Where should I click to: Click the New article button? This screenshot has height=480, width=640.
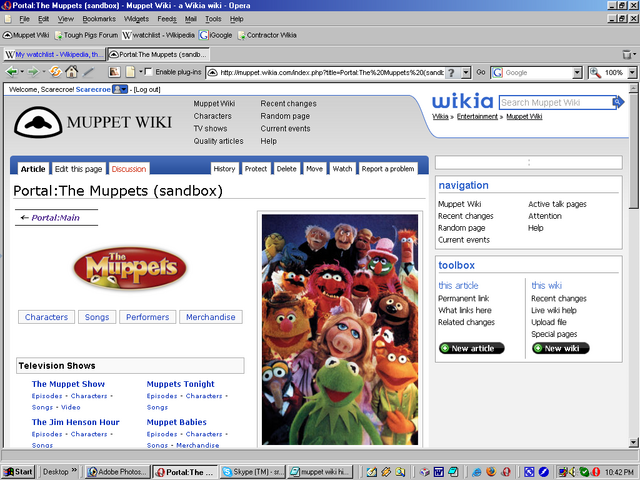coord(471,348)
